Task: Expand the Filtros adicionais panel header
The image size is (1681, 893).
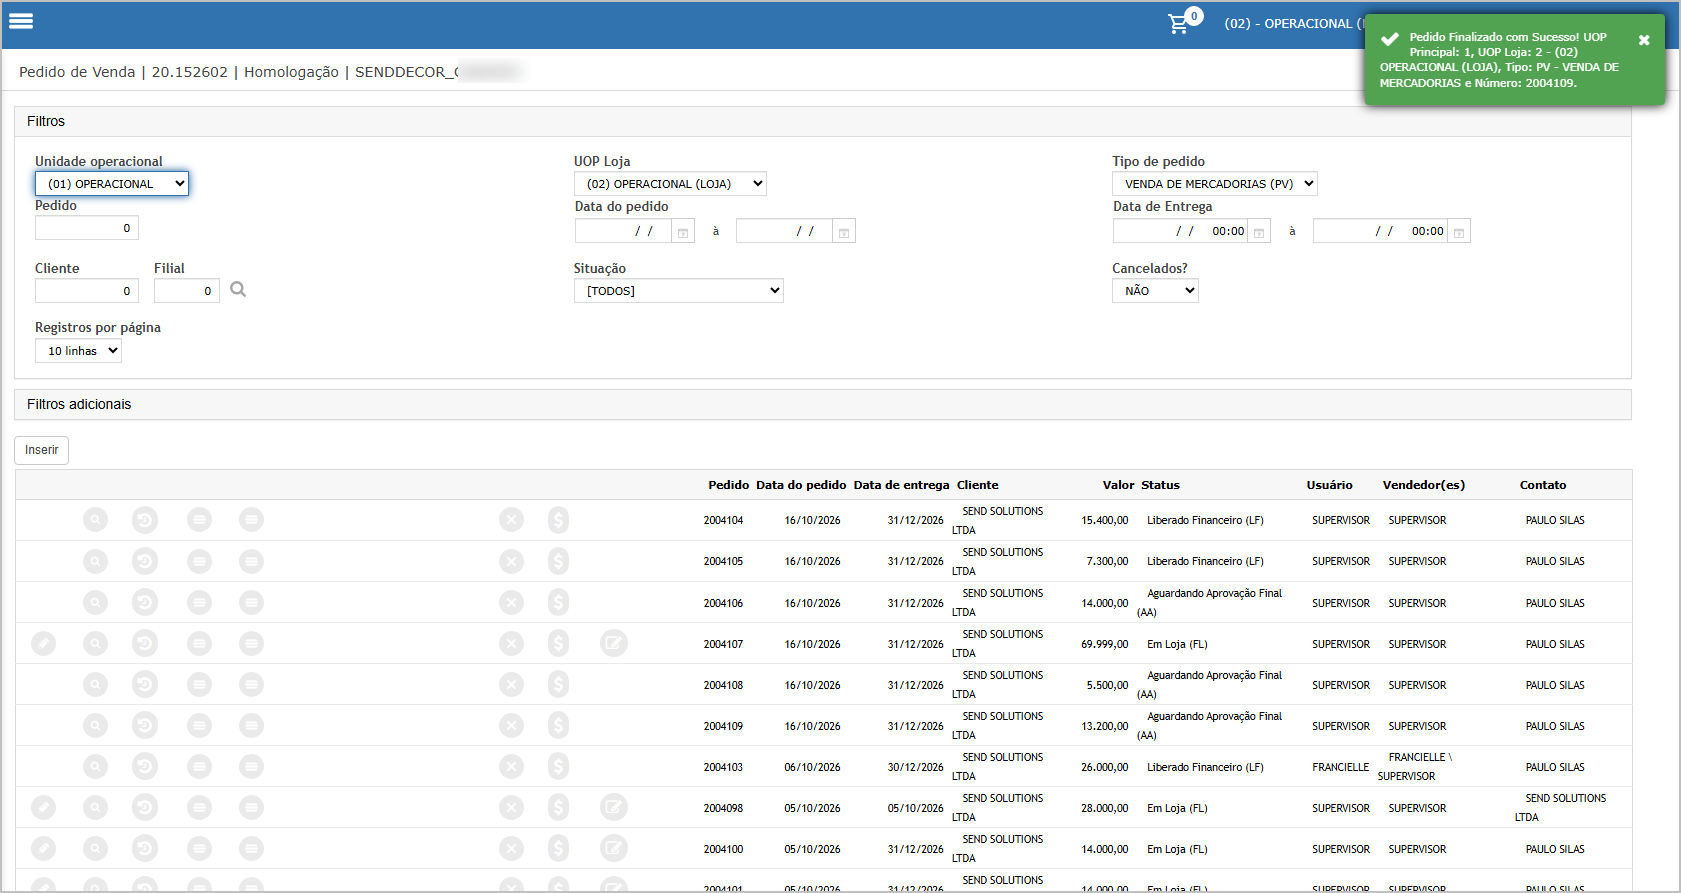Action: pos(823,404)
